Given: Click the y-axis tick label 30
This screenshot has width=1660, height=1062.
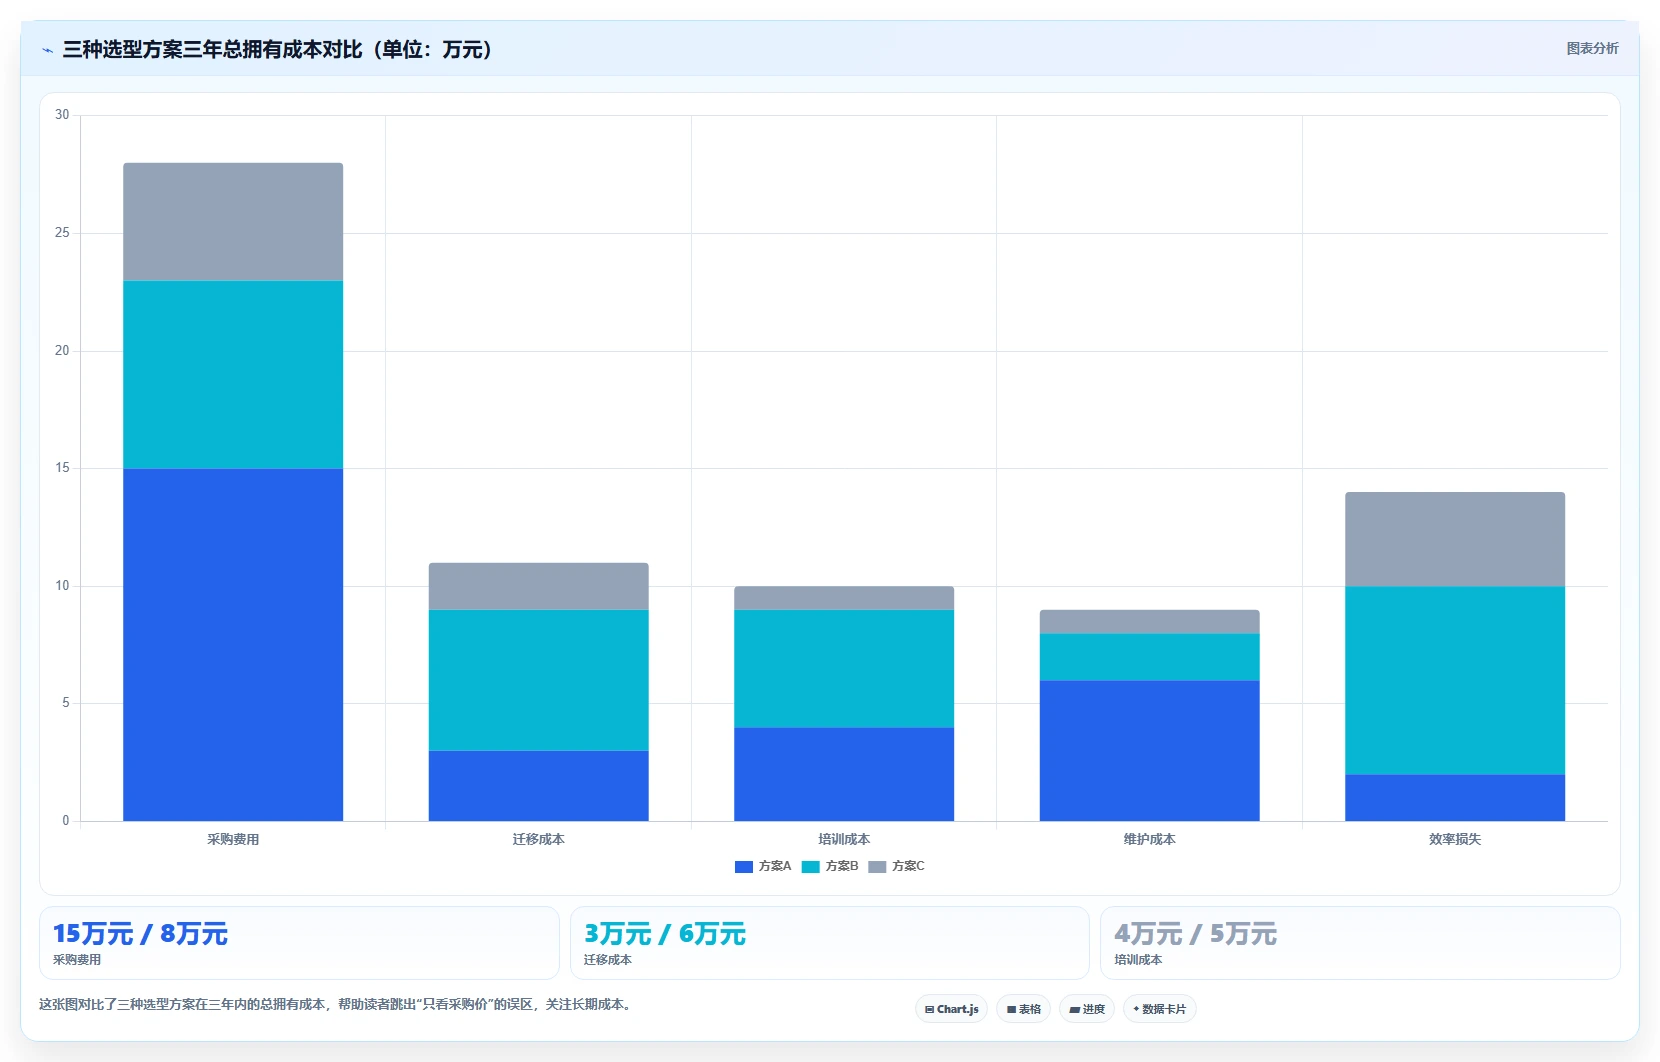Looking at the screenshot, I should [x=62, y=115].
